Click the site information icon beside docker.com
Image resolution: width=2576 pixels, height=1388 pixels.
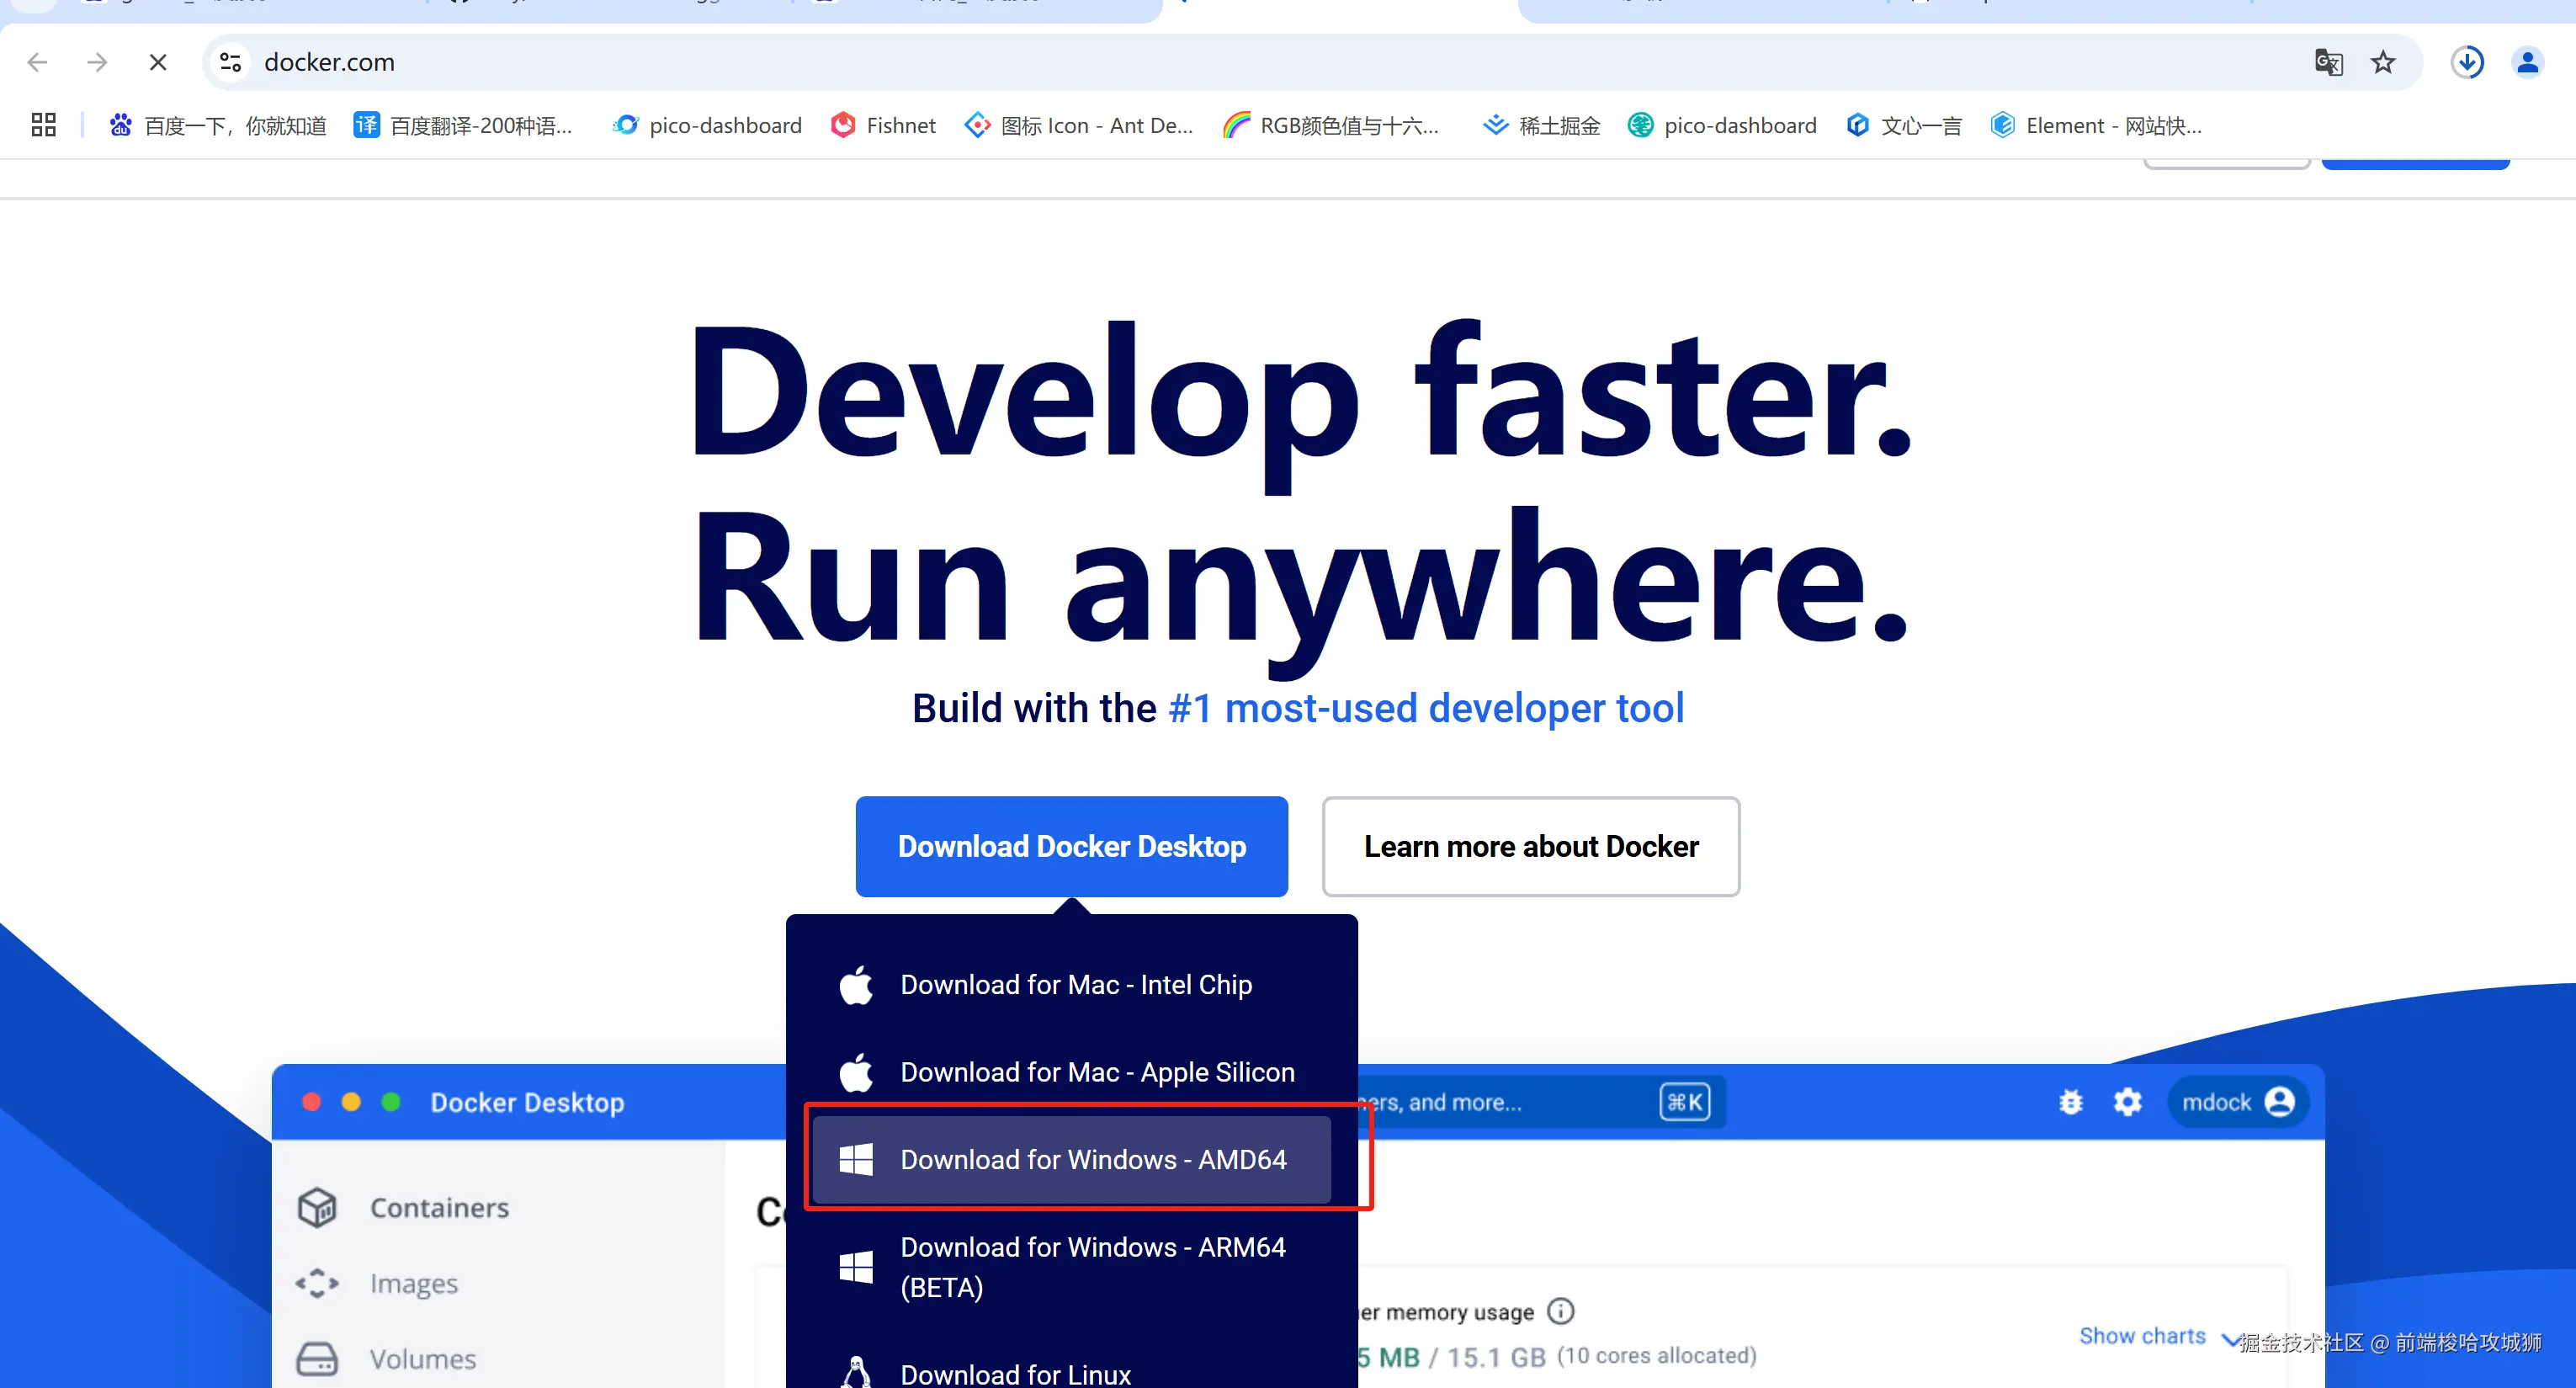[230, 62]
